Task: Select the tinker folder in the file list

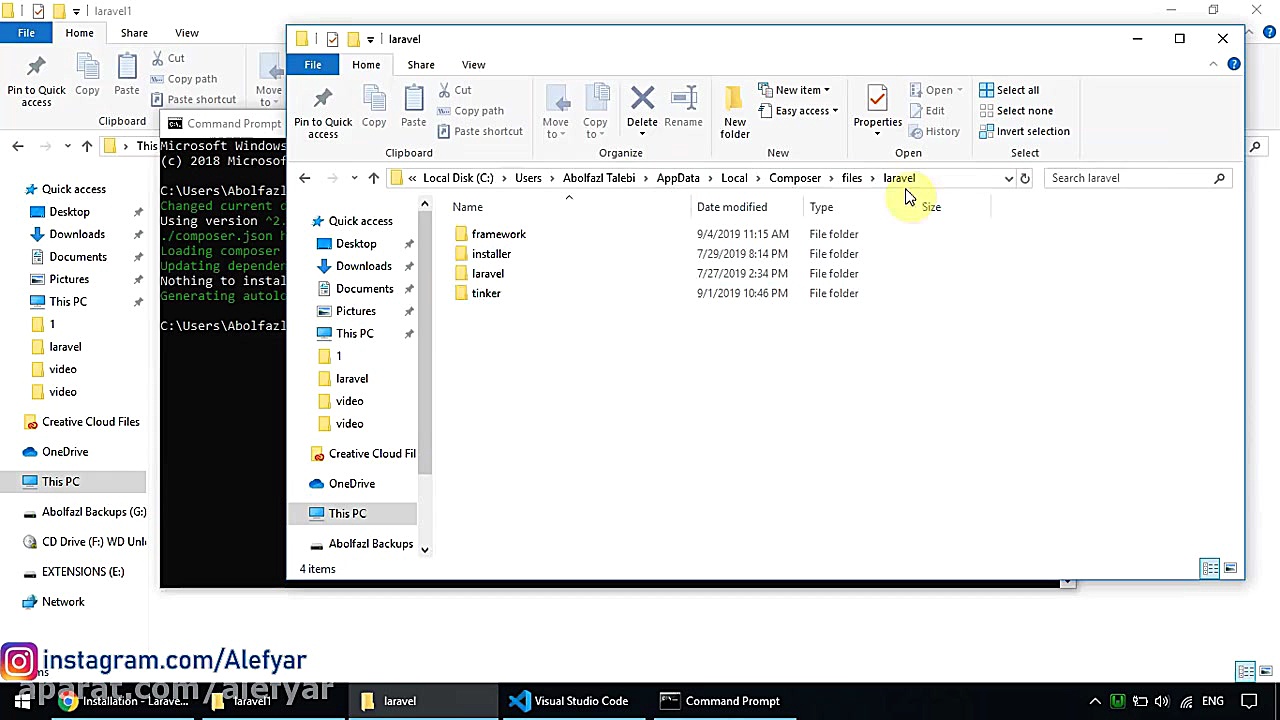Action: (x=486, y=293)
